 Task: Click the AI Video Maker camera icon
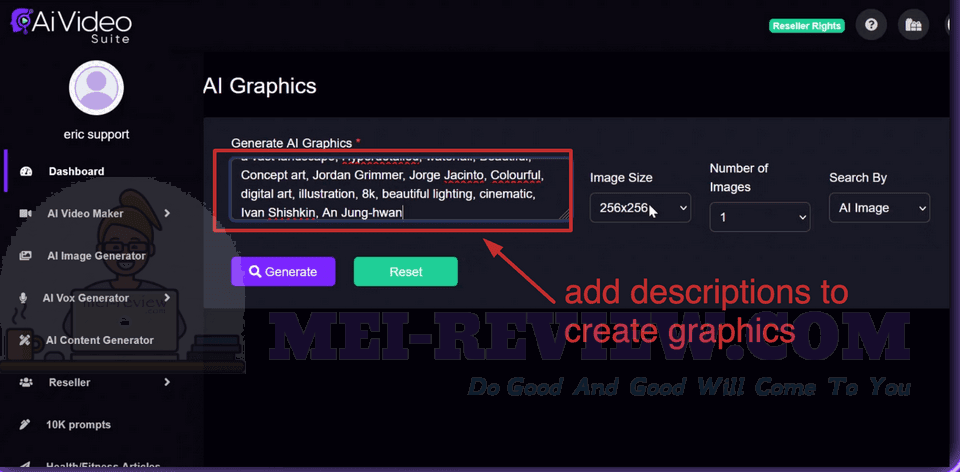26,214
